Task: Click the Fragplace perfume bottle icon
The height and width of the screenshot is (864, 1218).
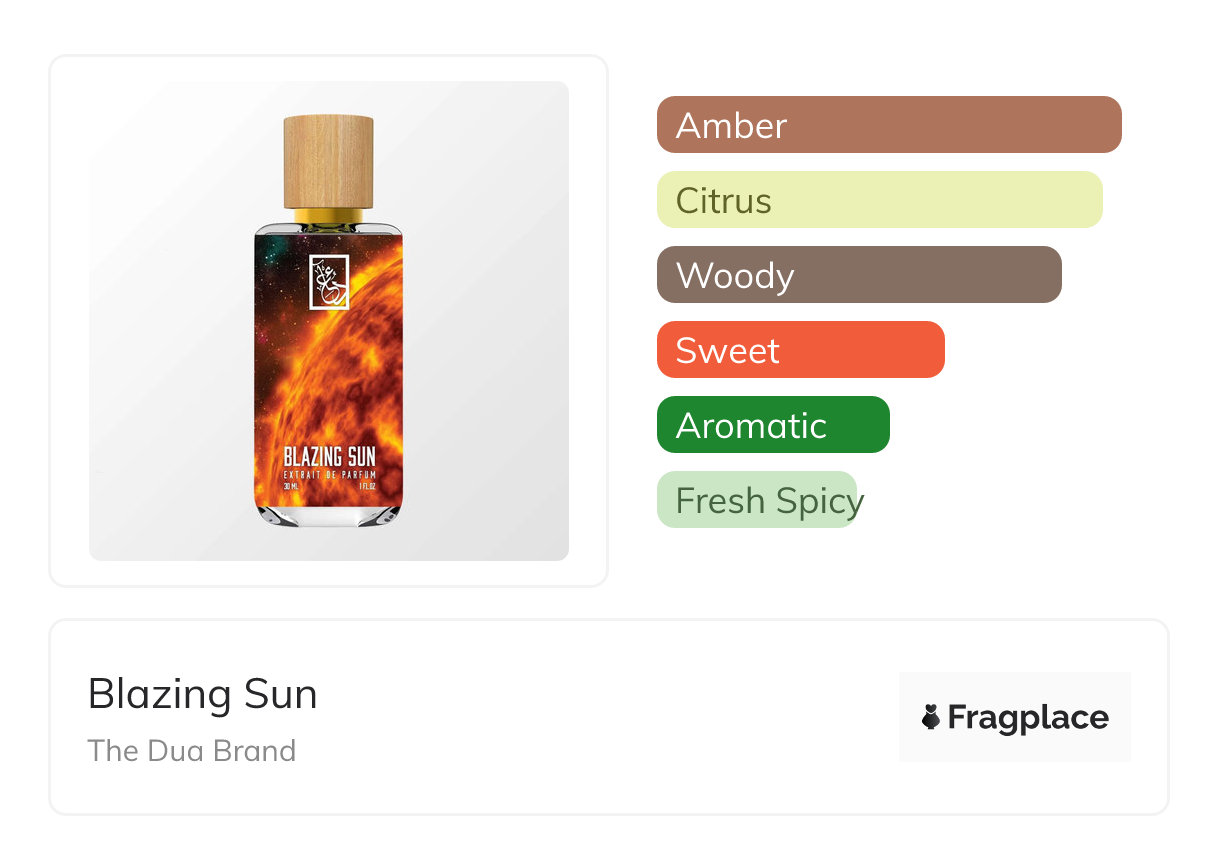Action: [932, 717]
